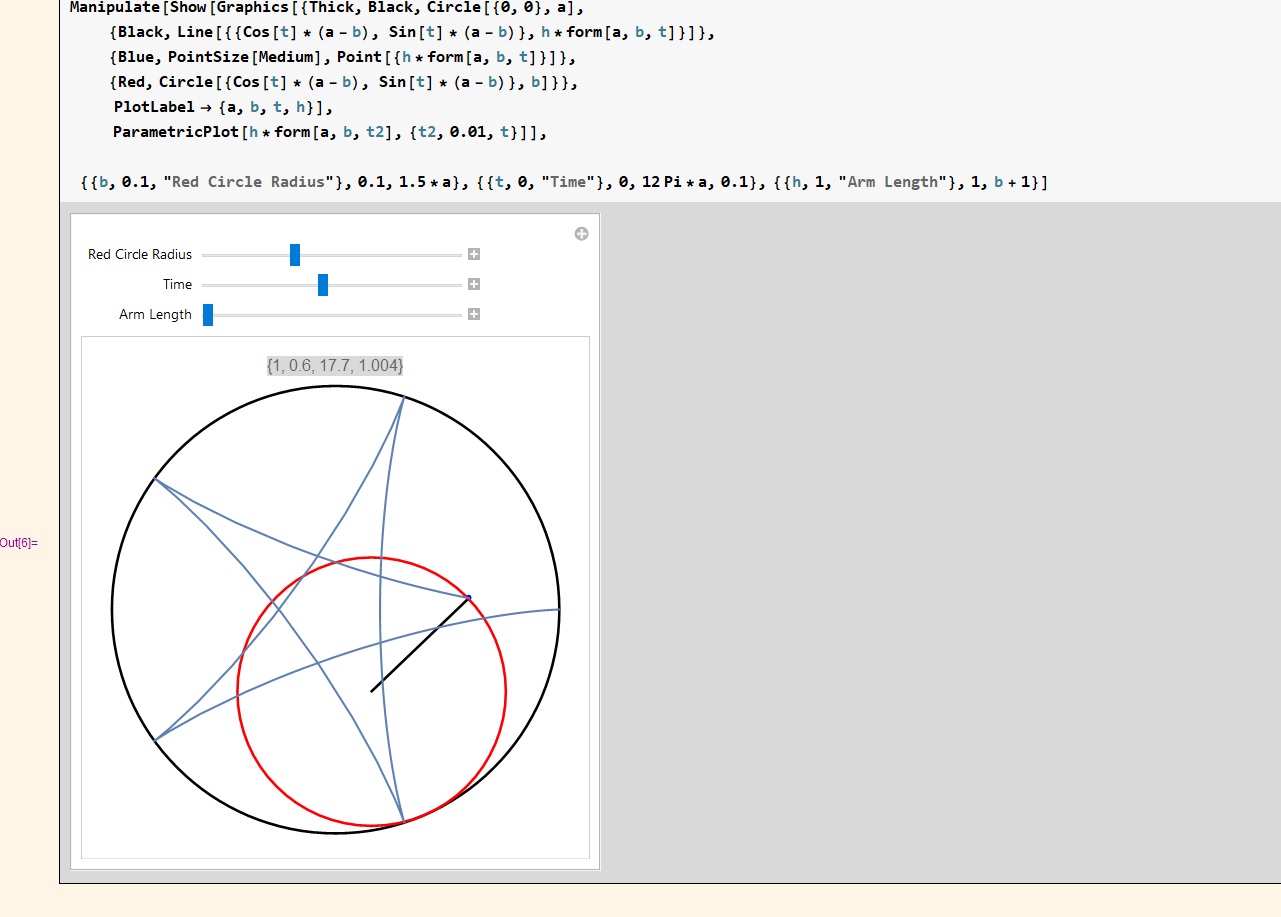Expand the Time slider controls

point(474,285)
